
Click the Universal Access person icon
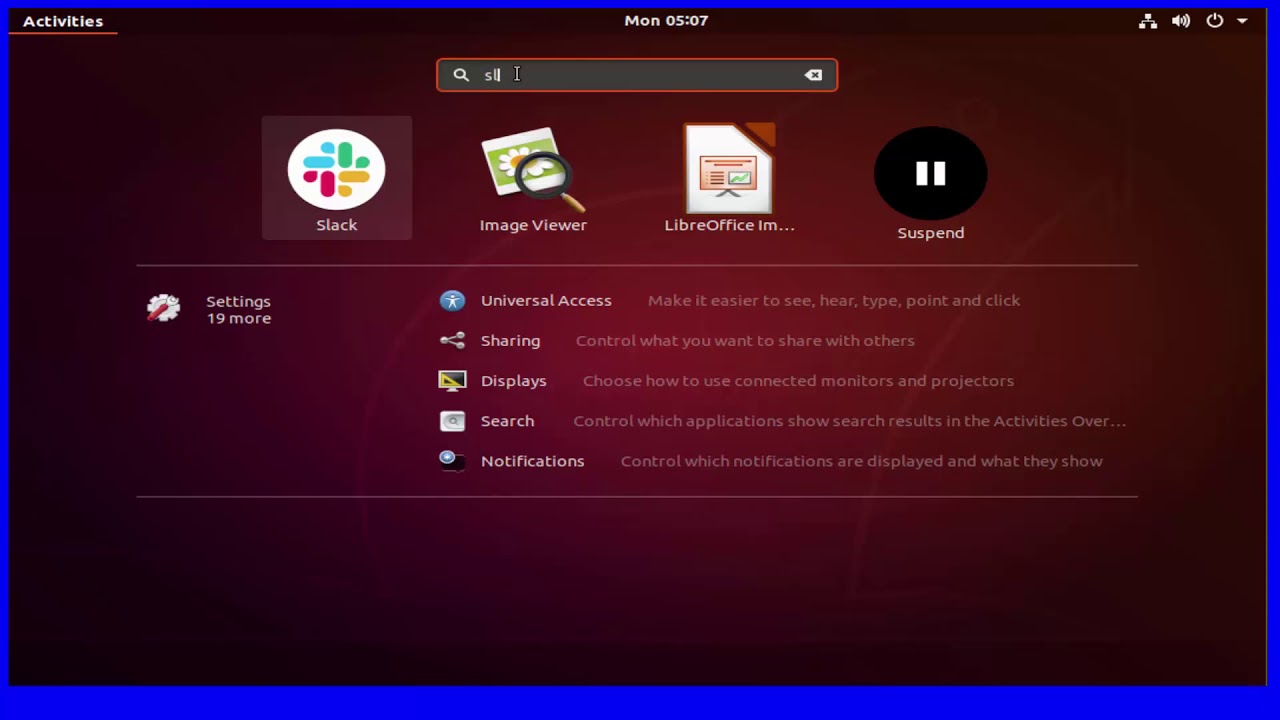(452, 300)
